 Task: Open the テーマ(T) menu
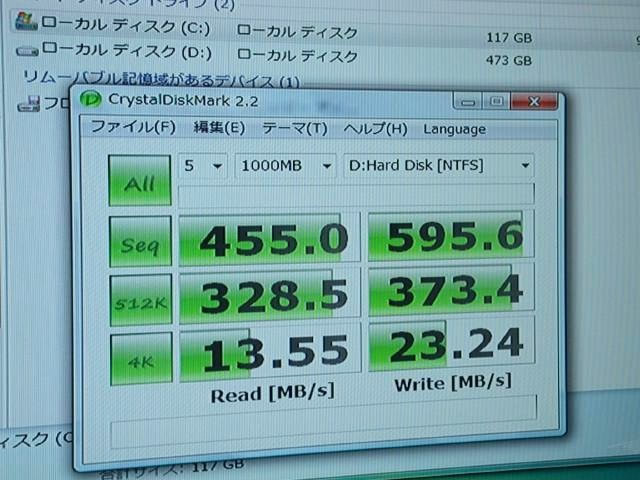tap(295, 129)
